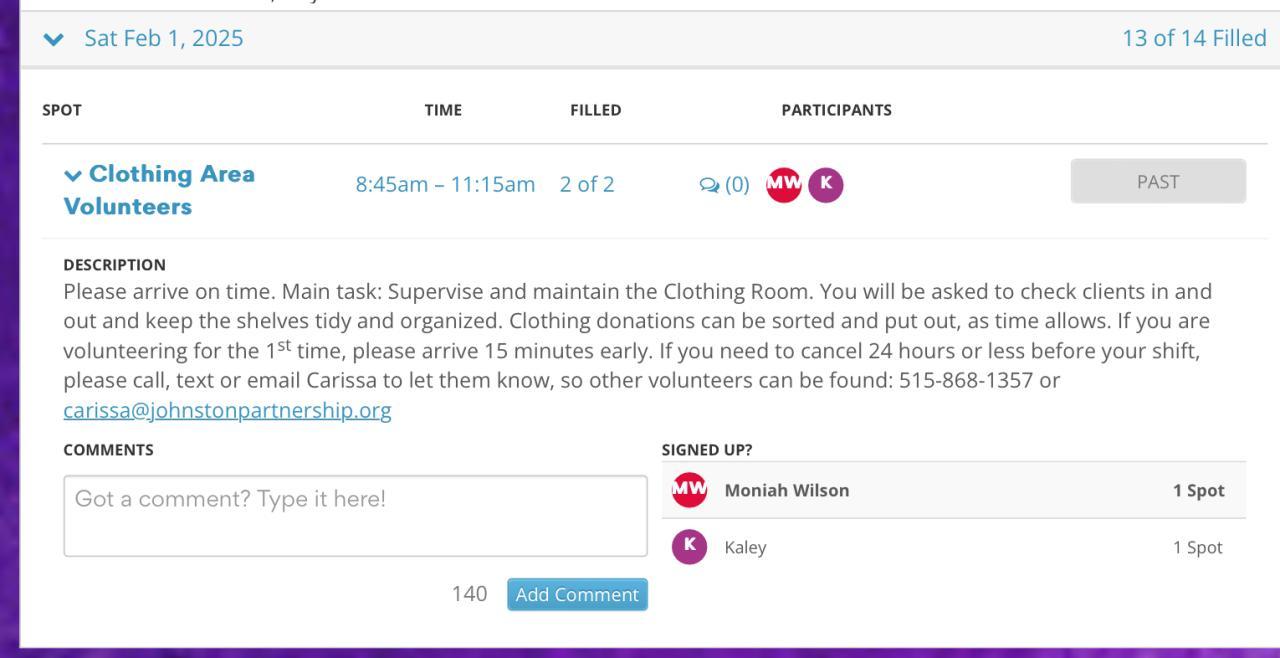Screen dimensions: 1280x658
Task: Click the MW avatar beside Moniah Wilson
Action: [689, 490]
